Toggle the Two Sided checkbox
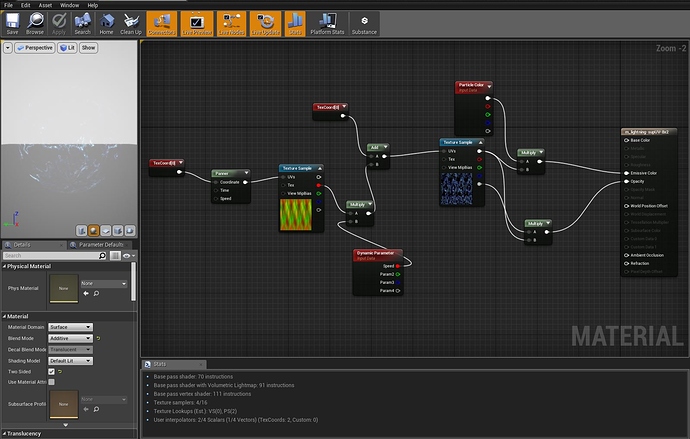690x439 pixels. pyautogui.click(x=51, y=372)
